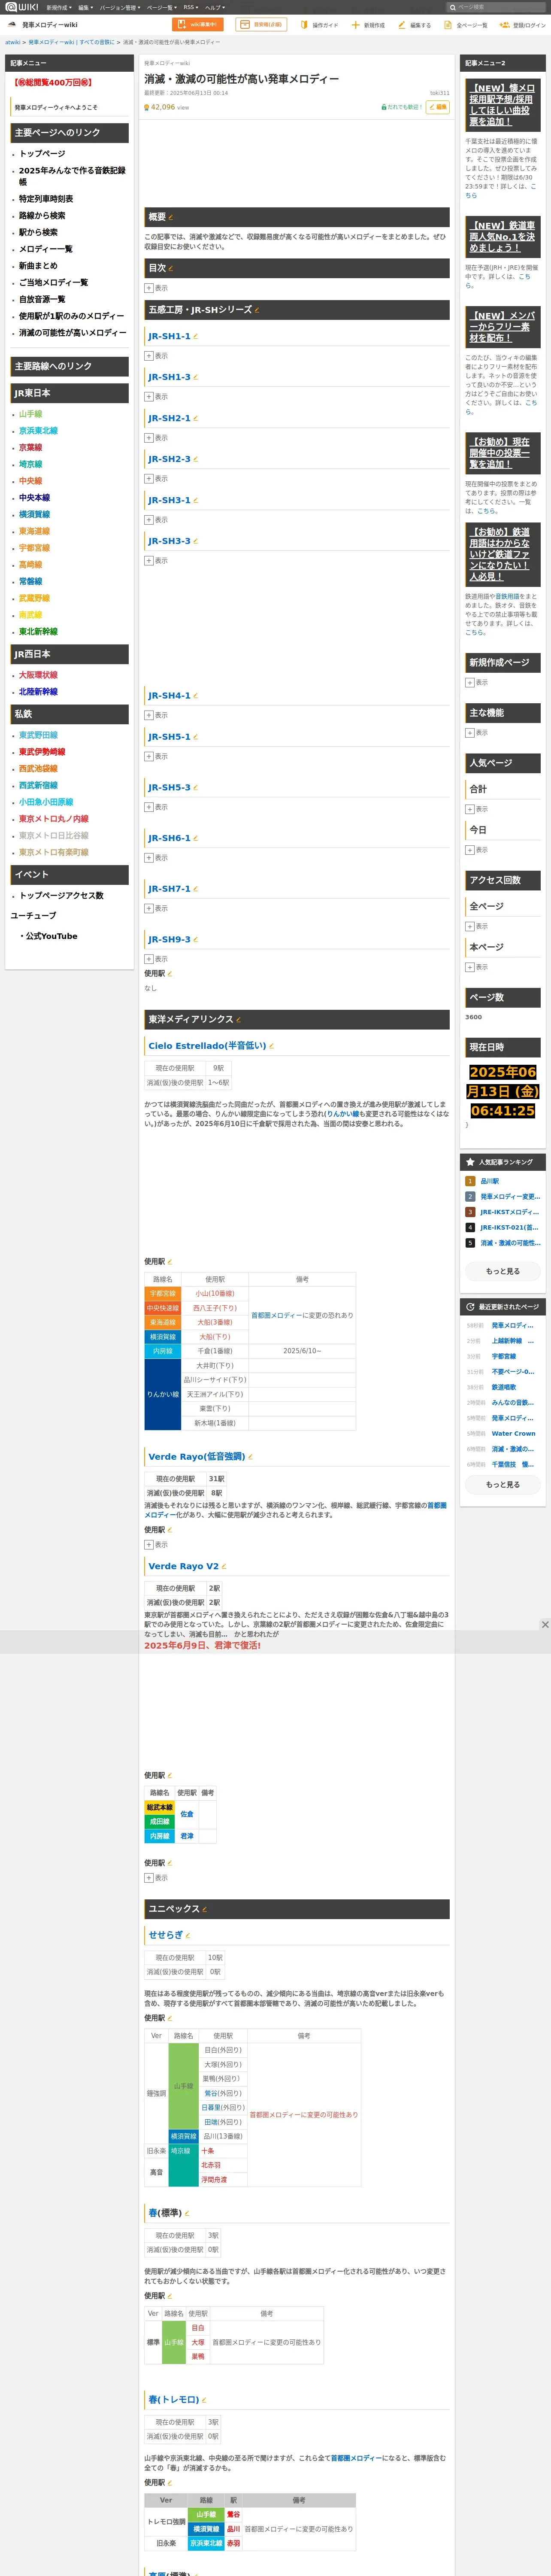Viewport: 551px width, 2576px height.
Task: Open the 京浜東北線 link in left sidebar
Action: pyautogui.click(x=38, y=431)
